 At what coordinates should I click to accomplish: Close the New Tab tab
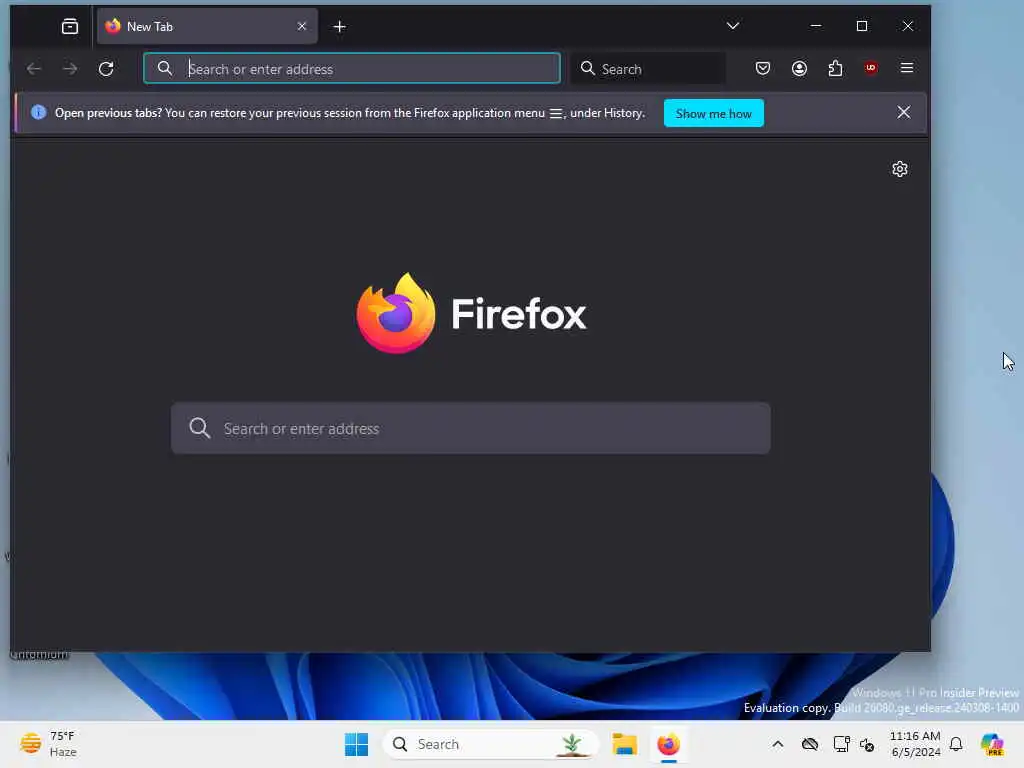302,26
